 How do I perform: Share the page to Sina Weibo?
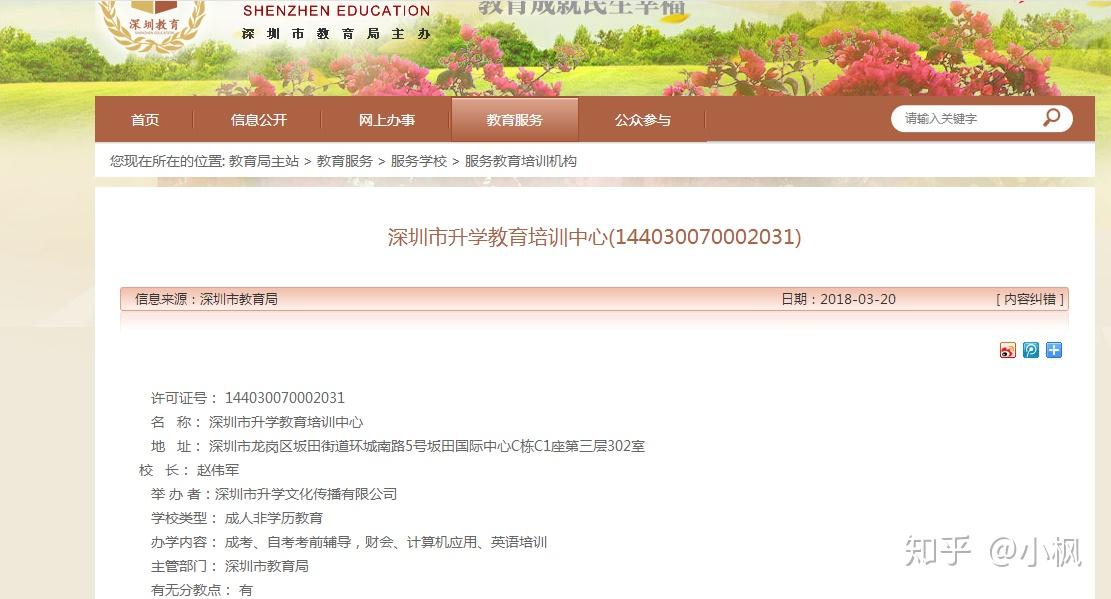(1008, 350)
